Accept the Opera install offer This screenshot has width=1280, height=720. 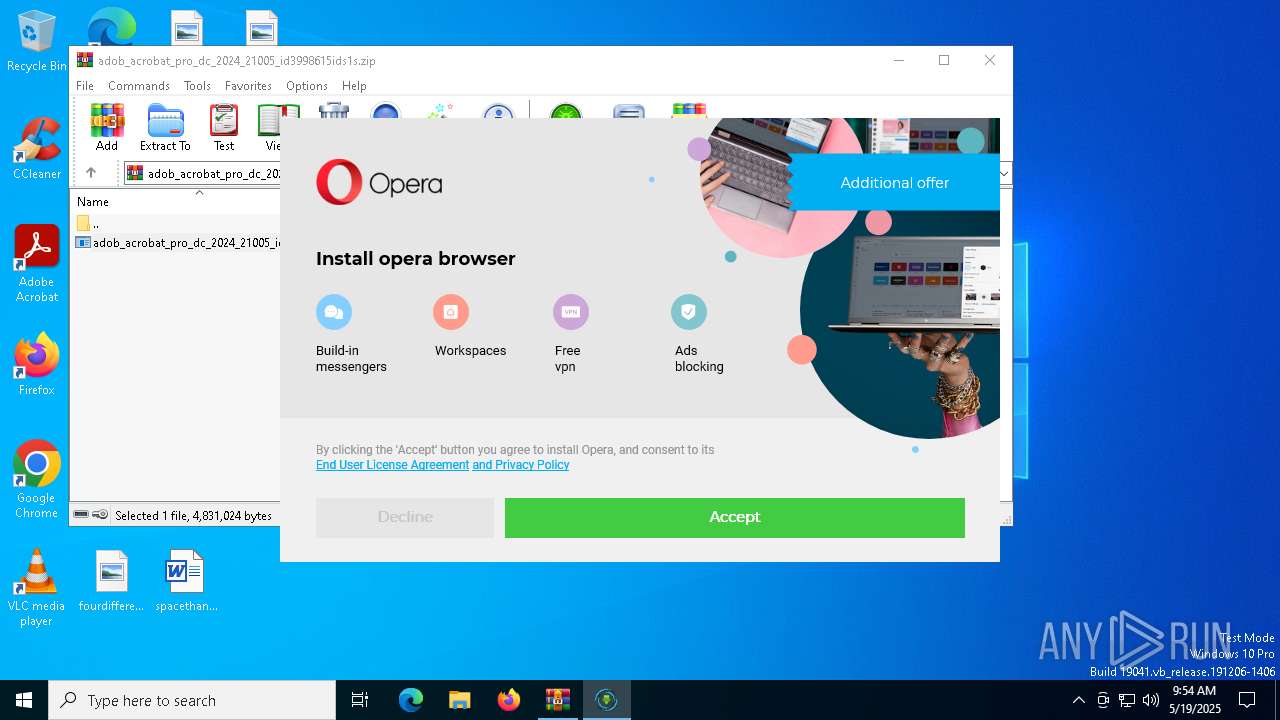(x=735, y=518)
